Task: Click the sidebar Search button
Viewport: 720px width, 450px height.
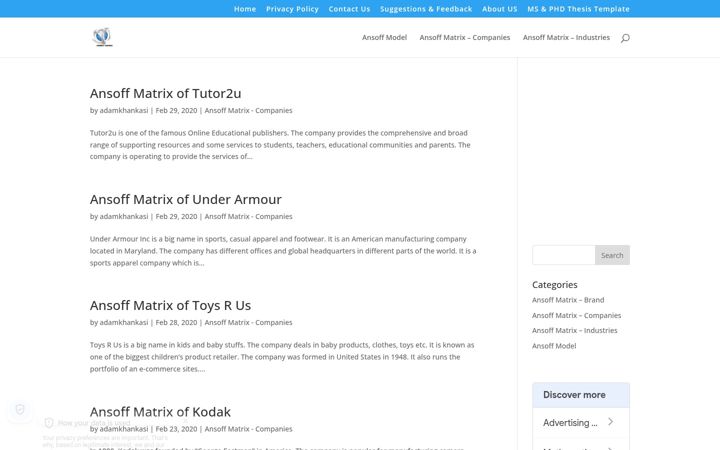Action: [x=612, y=255]
